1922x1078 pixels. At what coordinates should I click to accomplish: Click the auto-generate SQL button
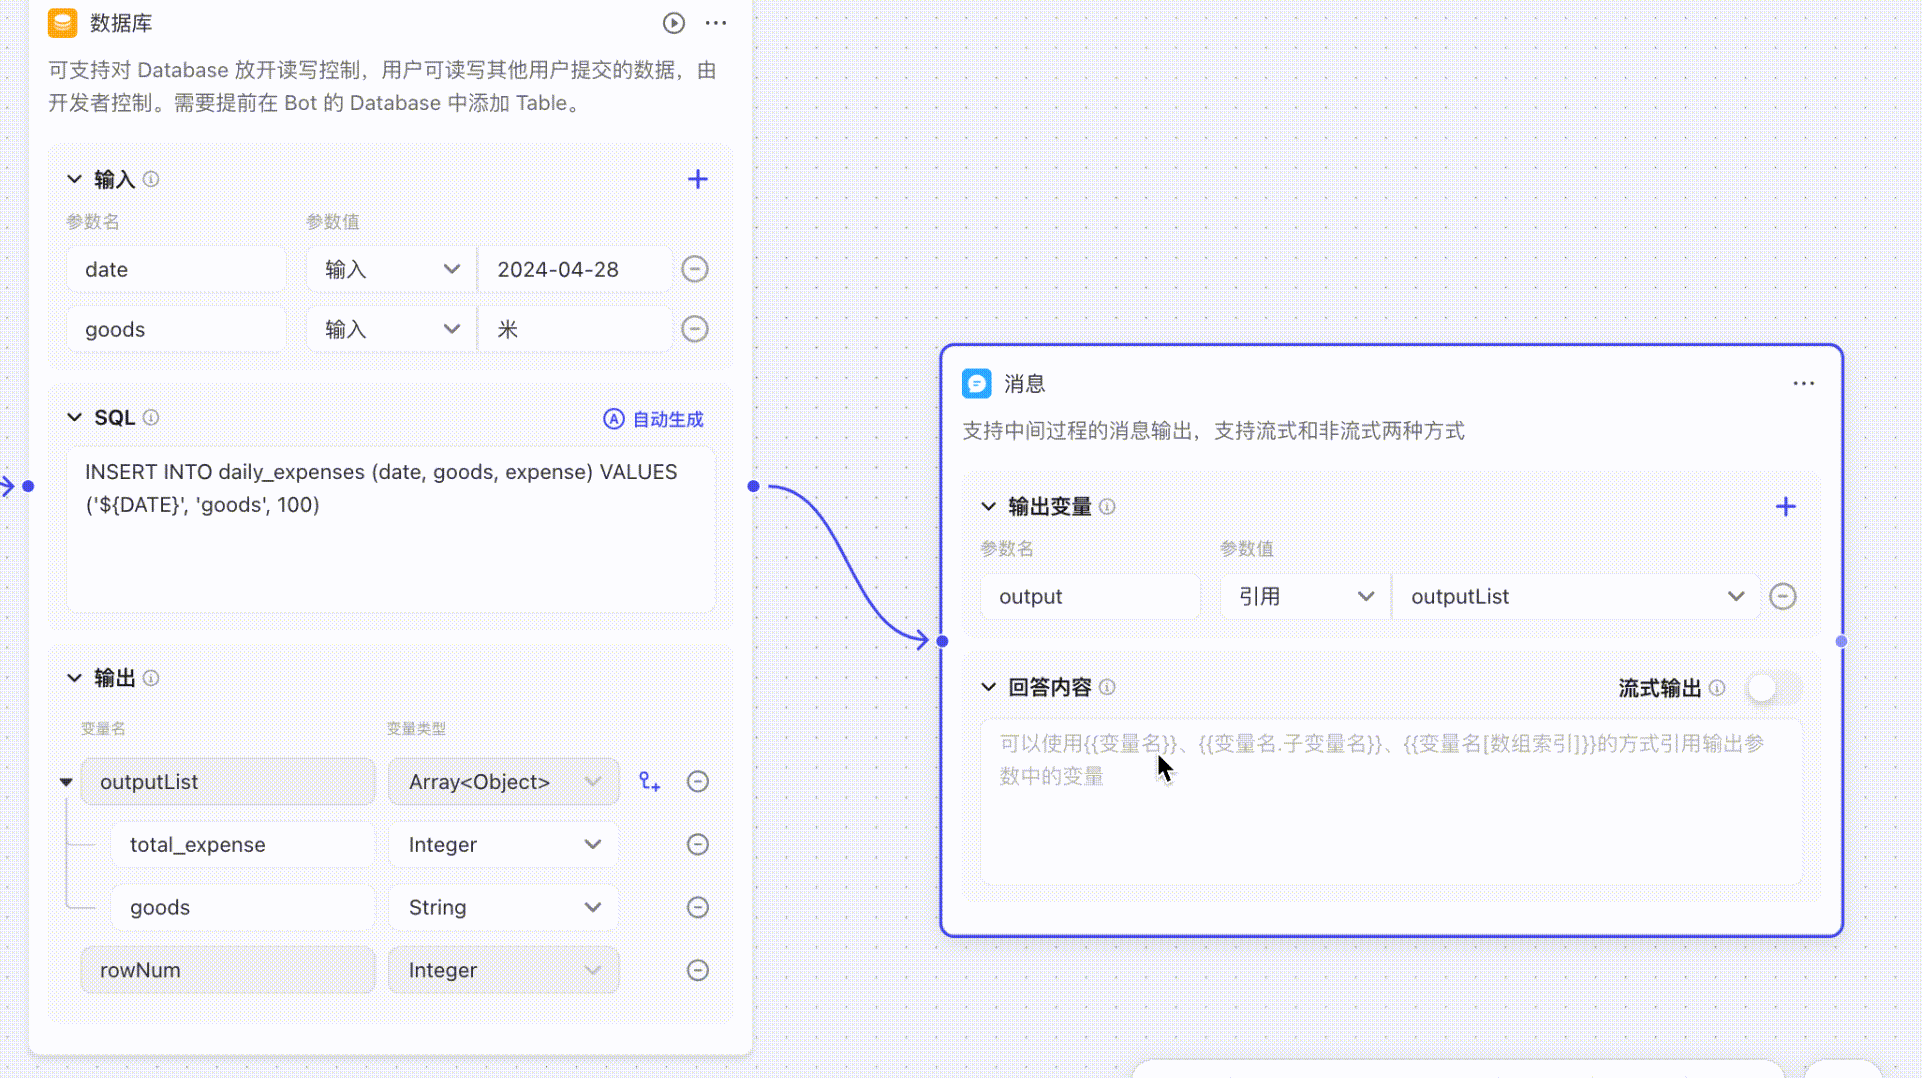coord(654,419)
